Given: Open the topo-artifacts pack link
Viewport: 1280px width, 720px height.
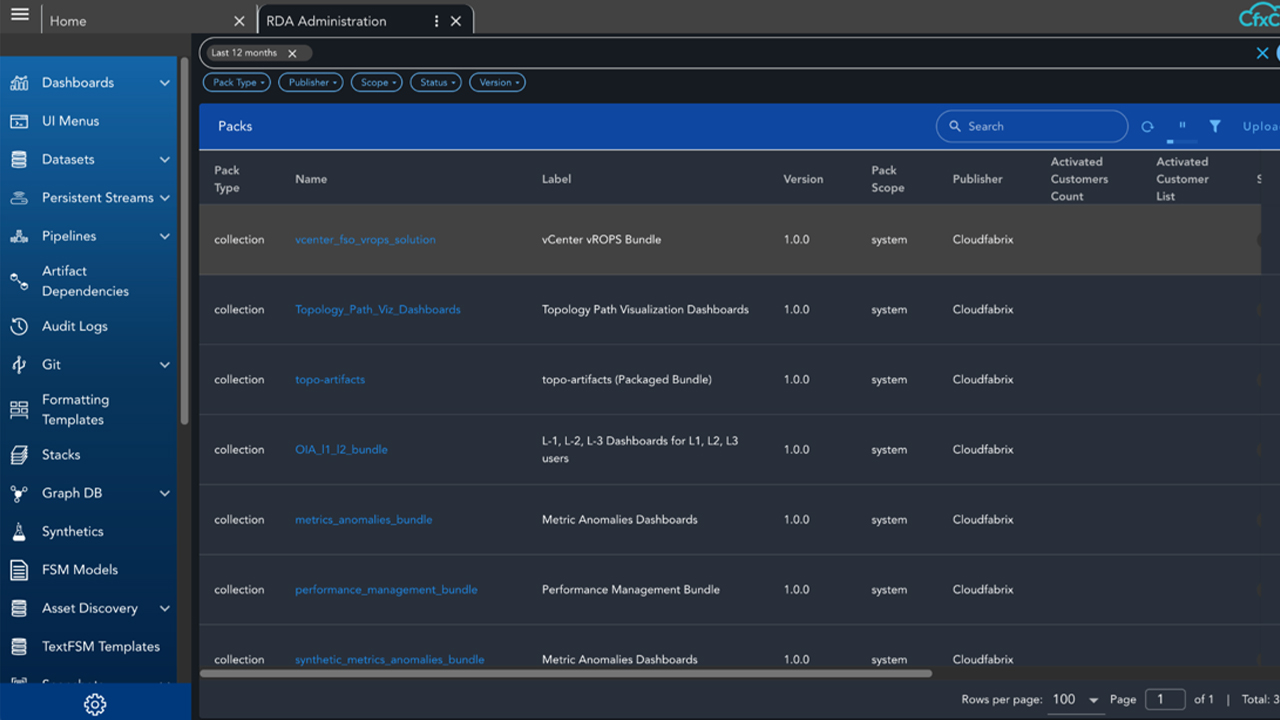Looking at the screenshot, I should pos(330,380).
